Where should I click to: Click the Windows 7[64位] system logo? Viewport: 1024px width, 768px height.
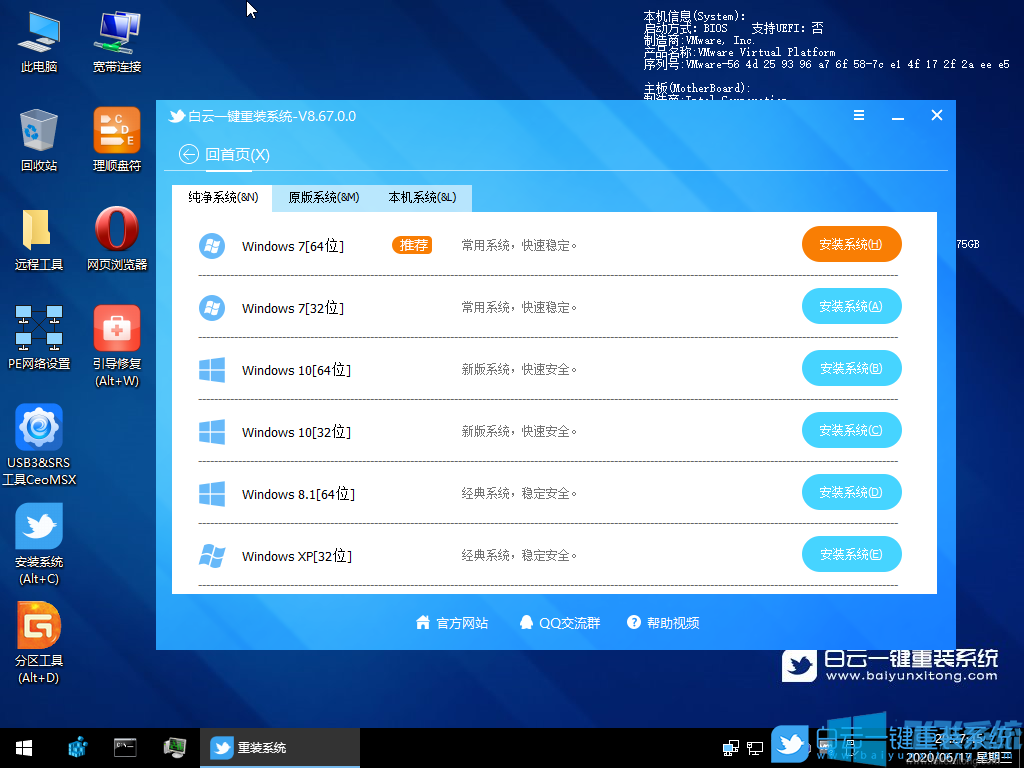[212, 245]
